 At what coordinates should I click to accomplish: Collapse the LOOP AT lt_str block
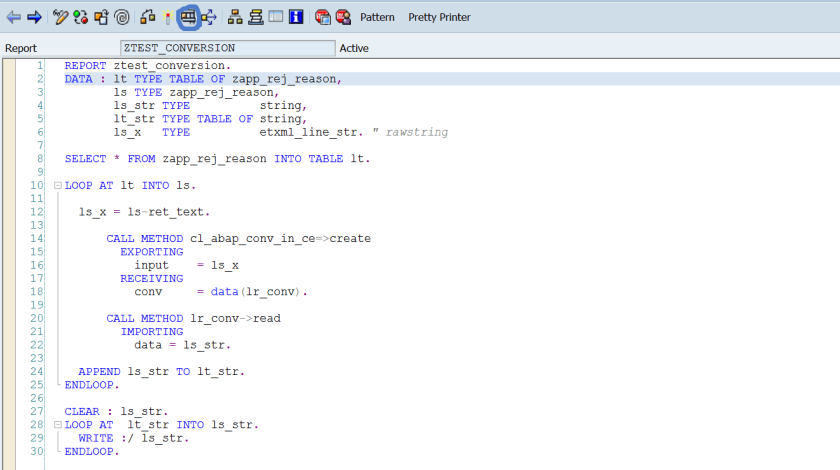(57, 425)
